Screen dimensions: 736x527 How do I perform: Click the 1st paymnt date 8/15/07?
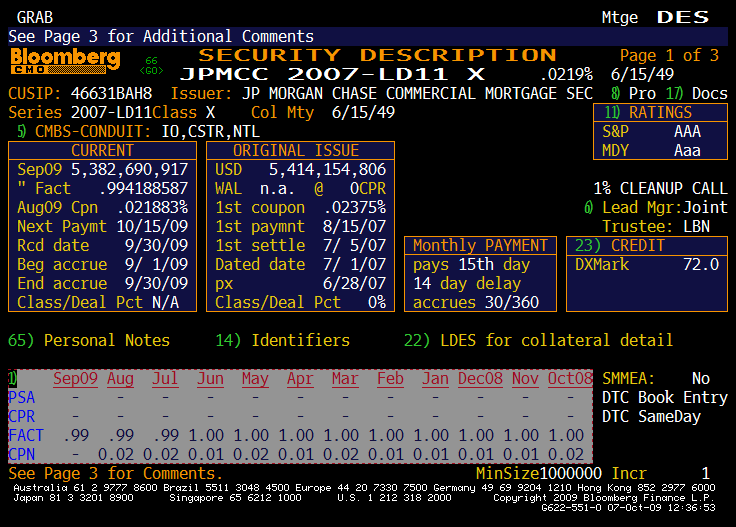tap(354, 226)
